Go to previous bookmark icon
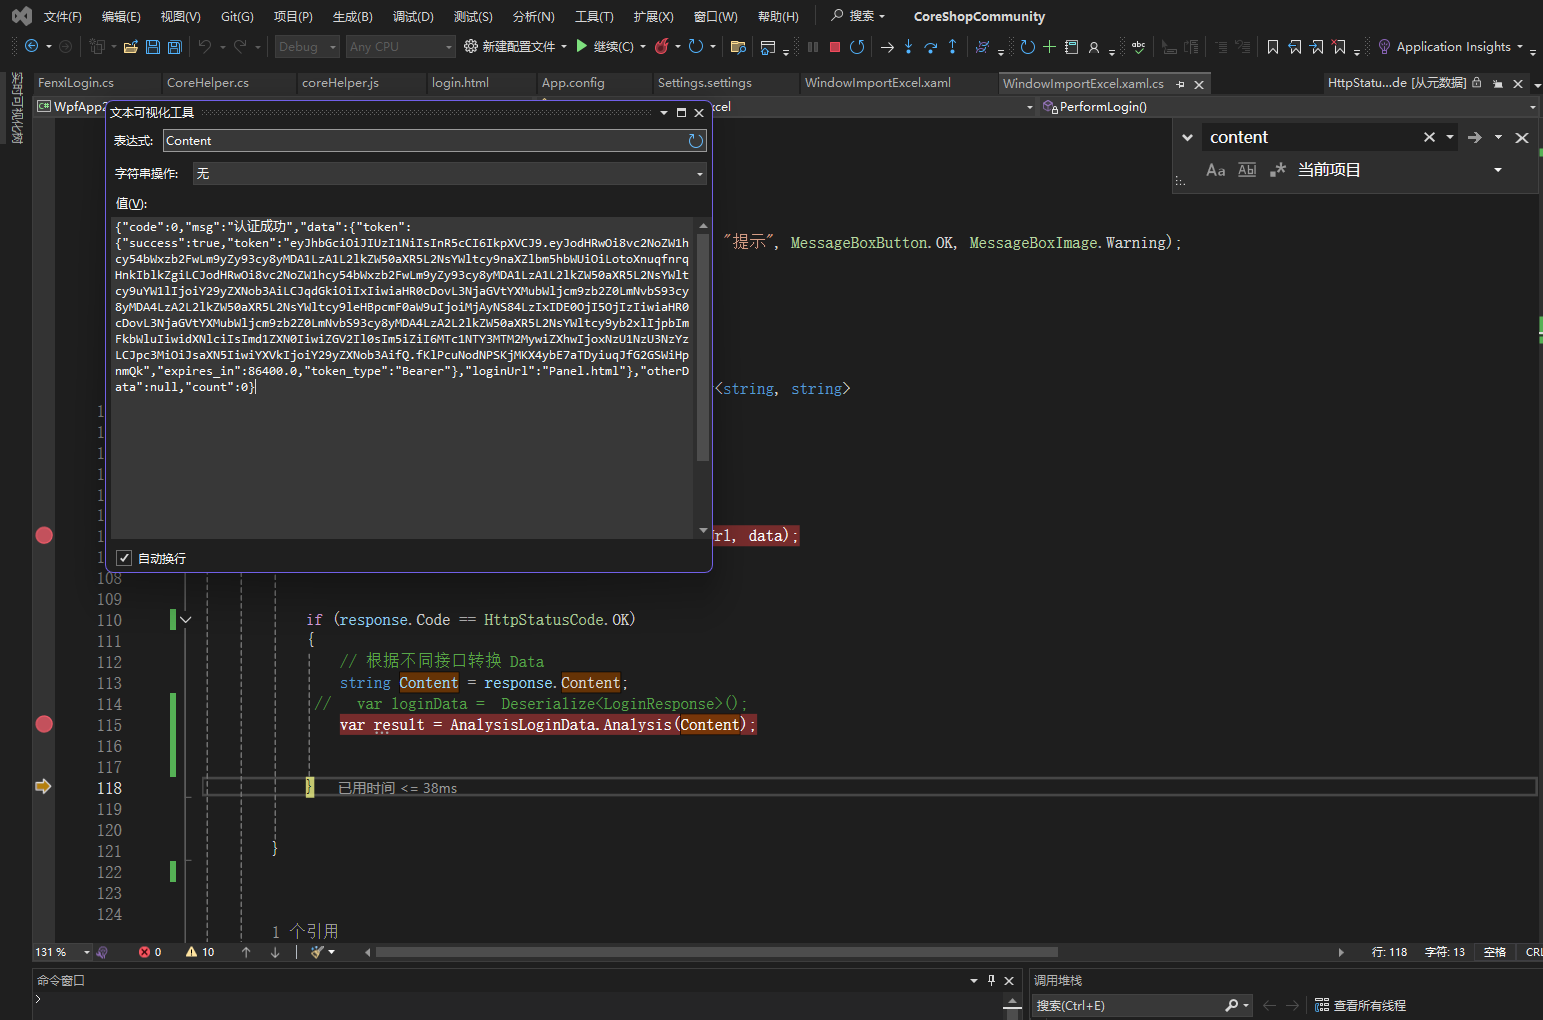 (1295, 46)
